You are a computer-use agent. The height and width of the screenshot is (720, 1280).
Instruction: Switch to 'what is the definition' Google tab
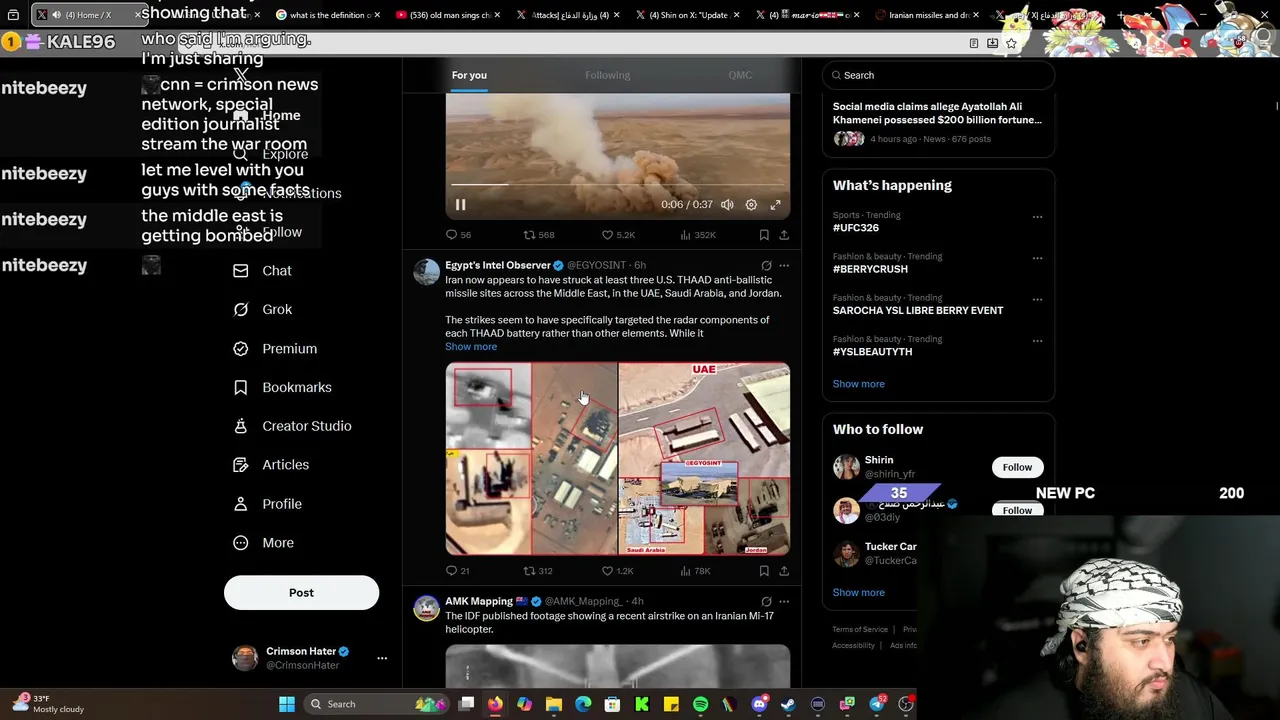328,15
